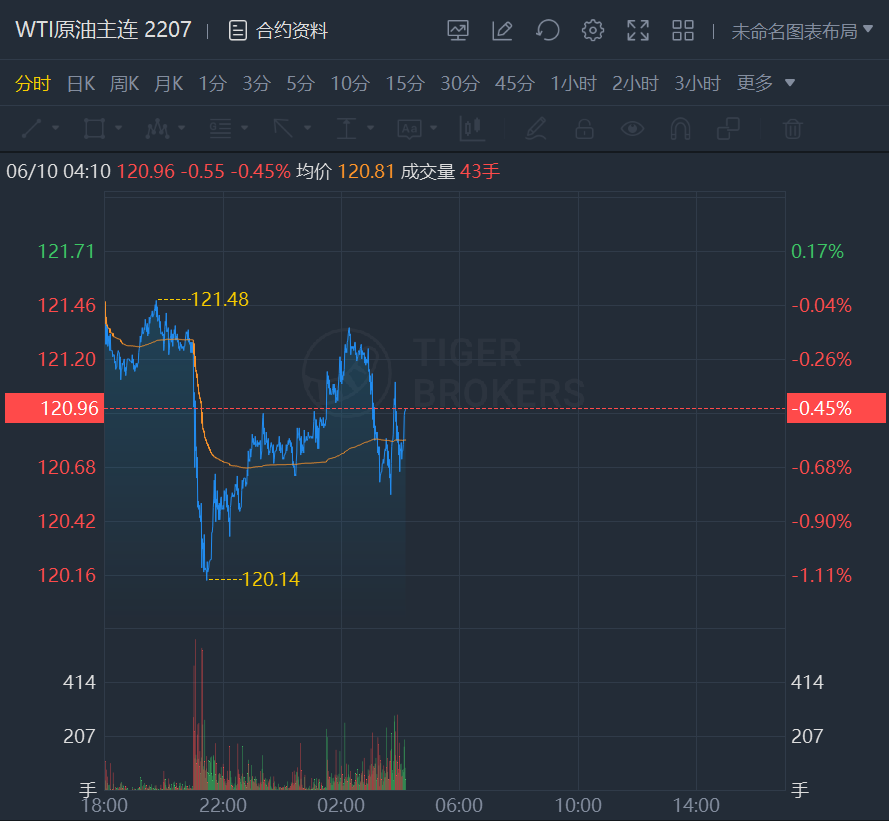This screenshot has height=821, width=889.
Task: Click the 121.48 high price marker
Action: coord(219,299)
